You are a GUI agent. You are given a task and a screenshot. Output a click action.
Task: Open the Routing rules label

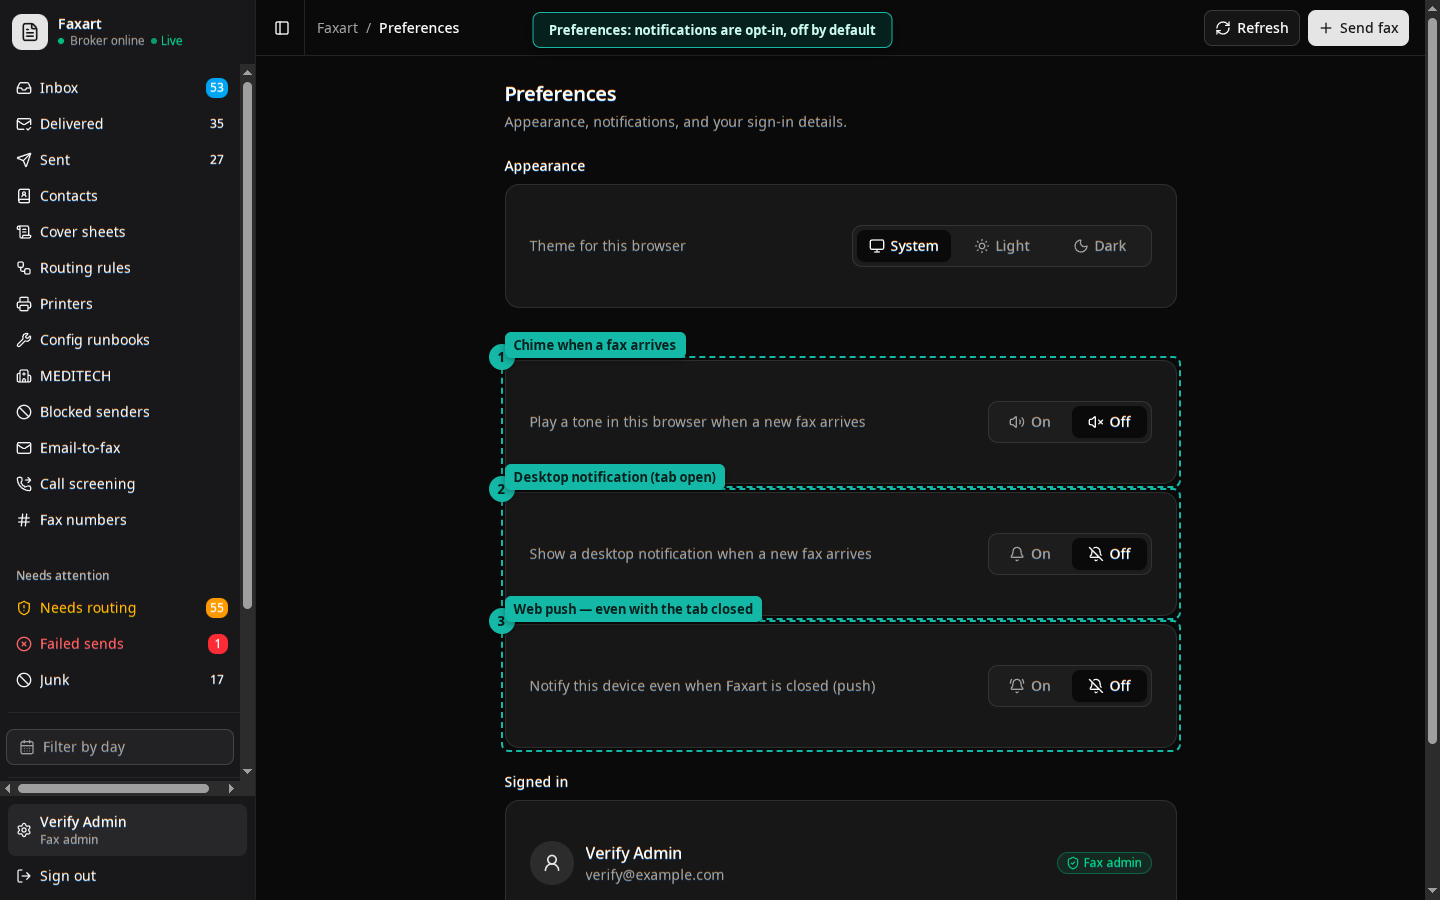85,268
